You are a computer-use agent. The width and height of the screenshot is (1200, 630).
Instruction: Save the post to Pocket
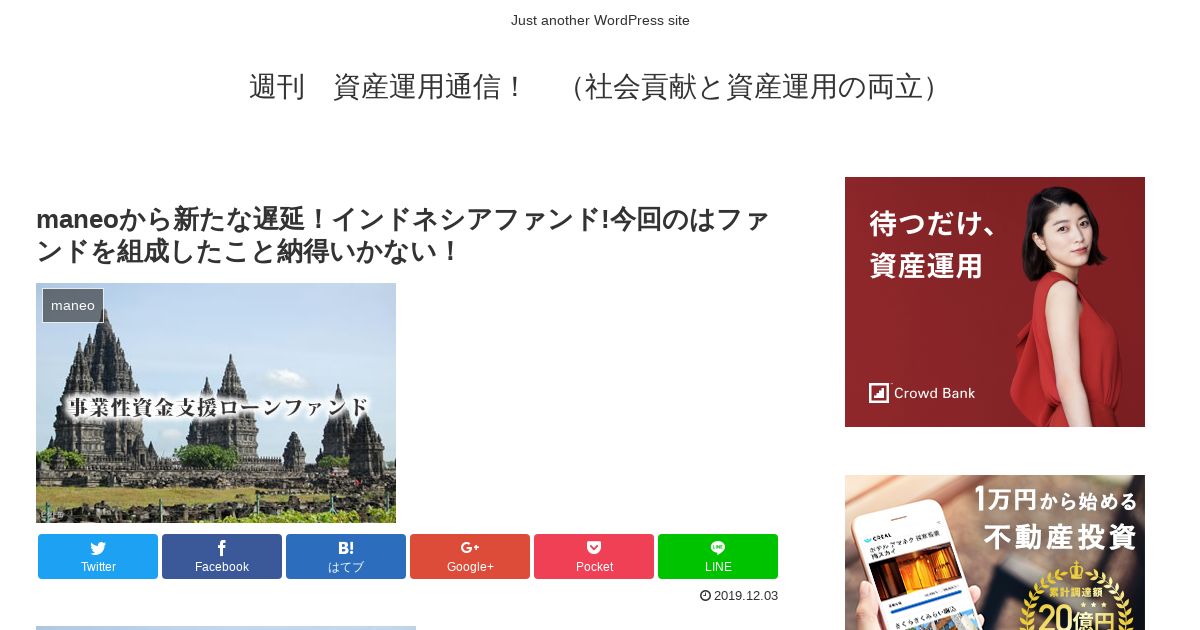[594, 556]
